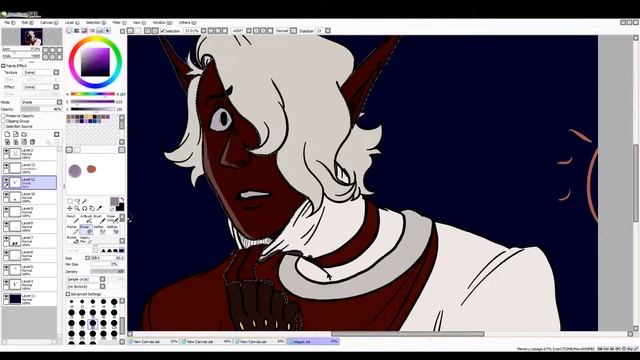Open the File menu
Screen dimensions: 640x360
coord(9,22)
